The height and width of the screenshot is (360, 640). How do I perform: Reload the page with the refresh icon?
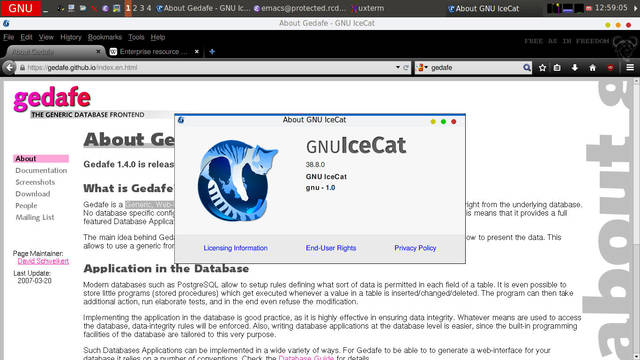[x=406, y=68]
